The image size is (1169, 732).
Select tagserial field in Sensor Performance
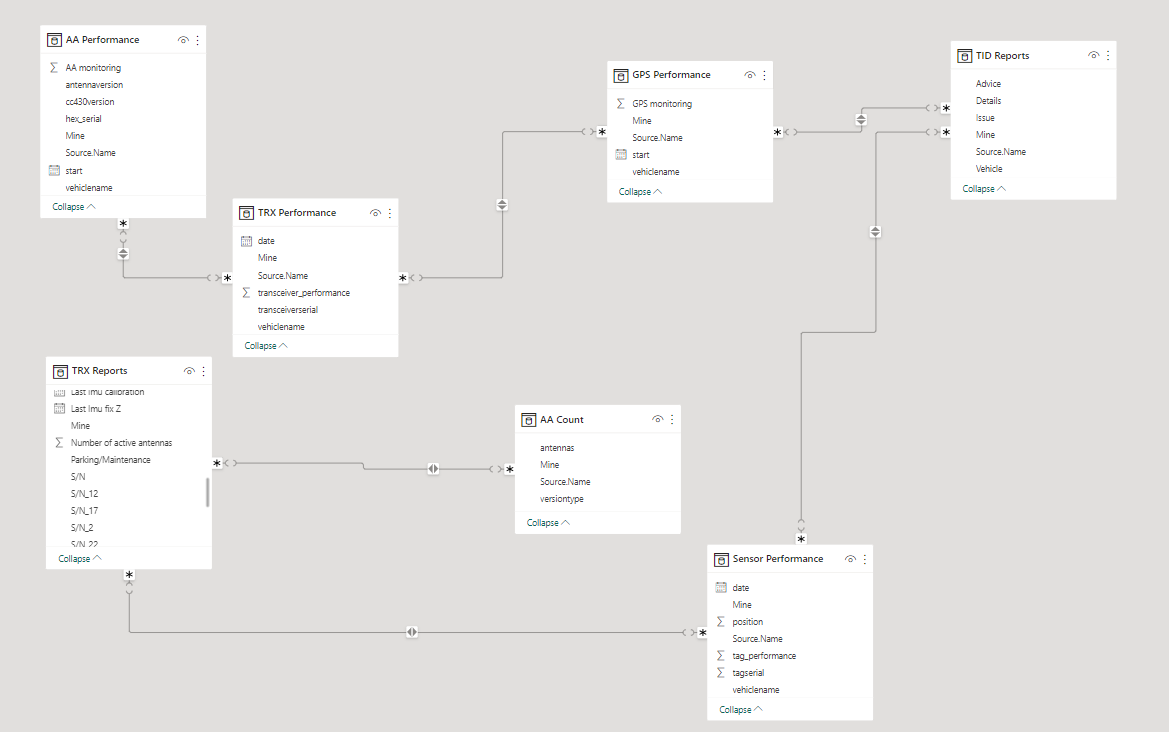click(x=749, y=673)
